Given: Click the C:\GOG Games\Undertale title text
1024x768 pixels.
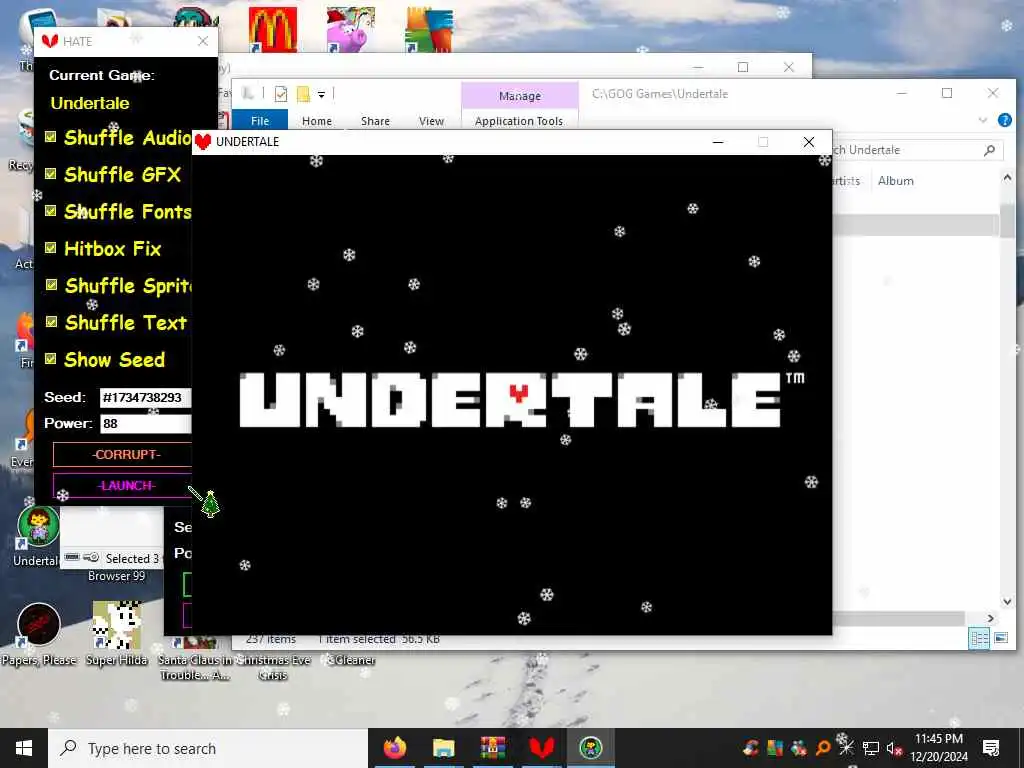Looking at the screenshot, I should (660, 94).
